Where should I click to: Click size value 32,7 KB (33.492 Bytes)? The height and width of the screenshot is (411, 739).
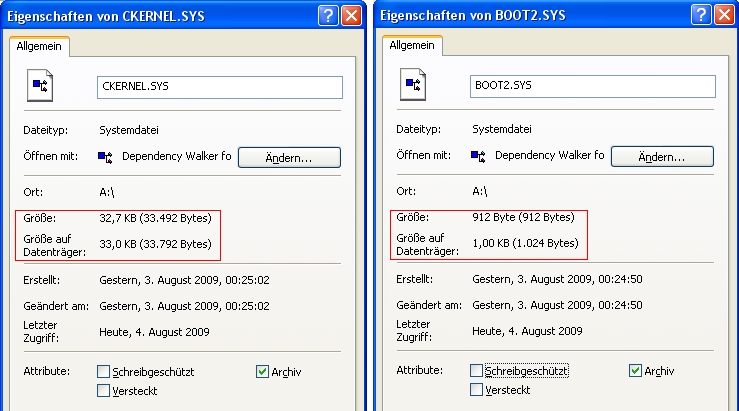click(x=156, y=218)
